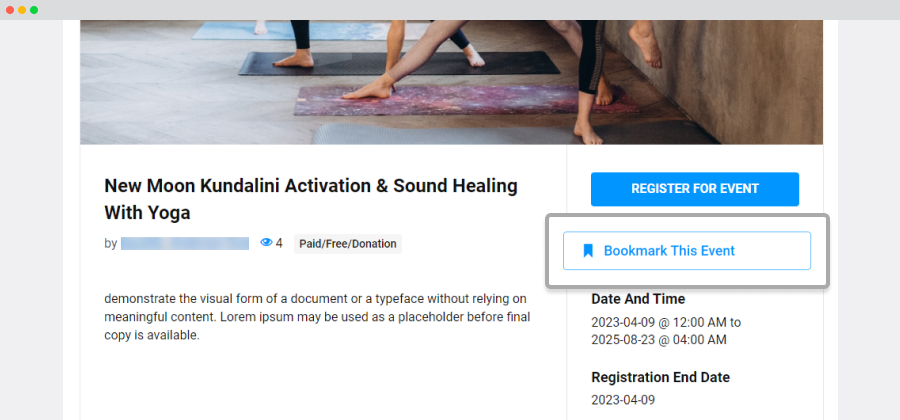Click the window title bar

pyautogui.click(x=450, y=10)
